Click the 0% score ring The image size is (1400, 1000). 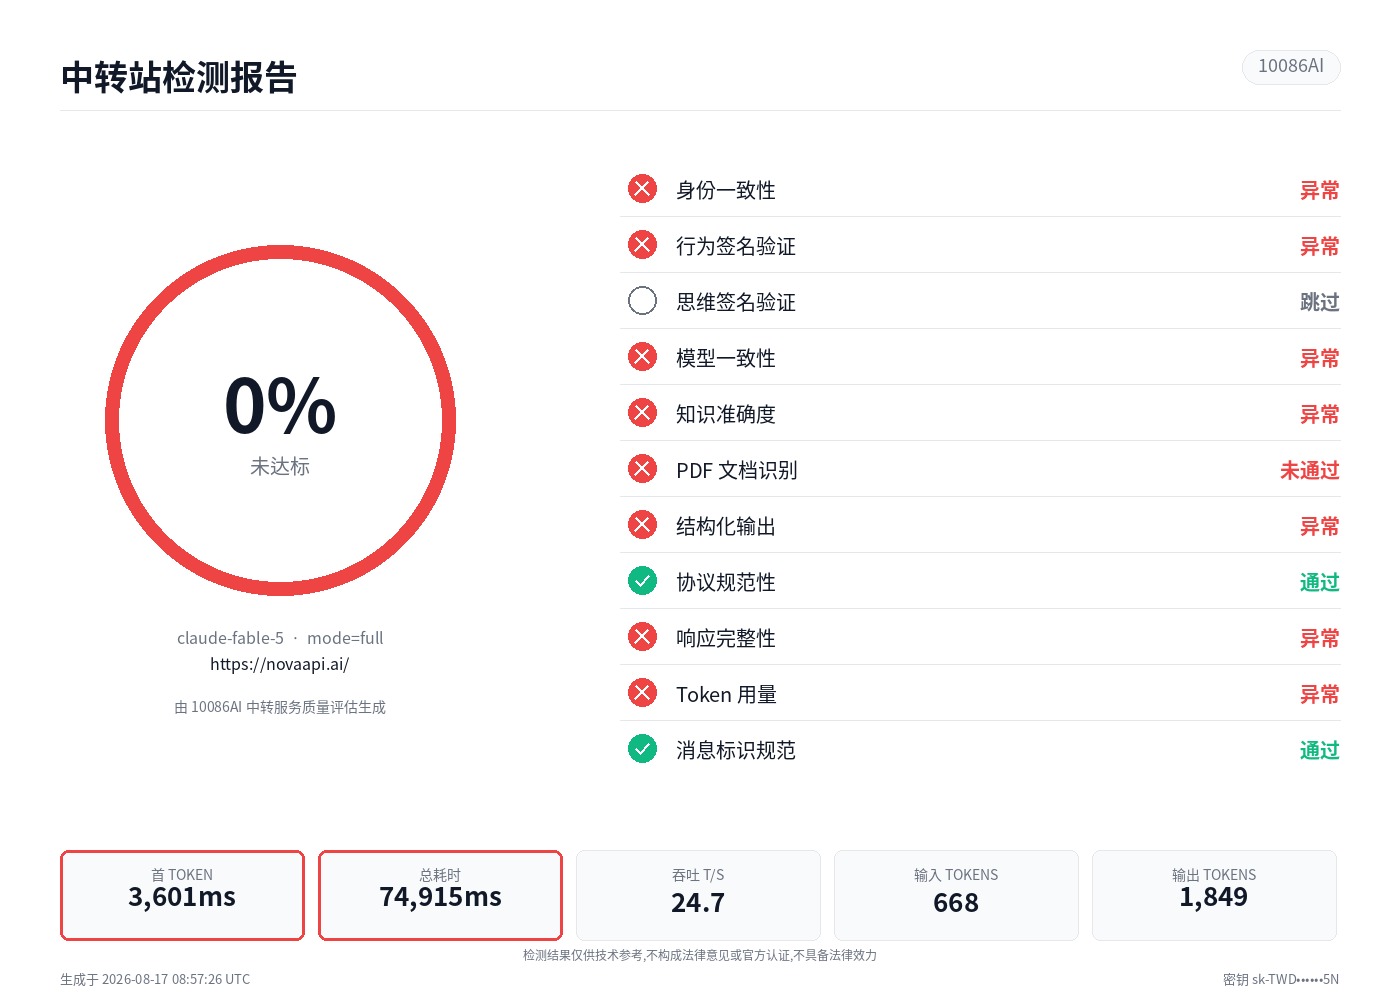280,421
